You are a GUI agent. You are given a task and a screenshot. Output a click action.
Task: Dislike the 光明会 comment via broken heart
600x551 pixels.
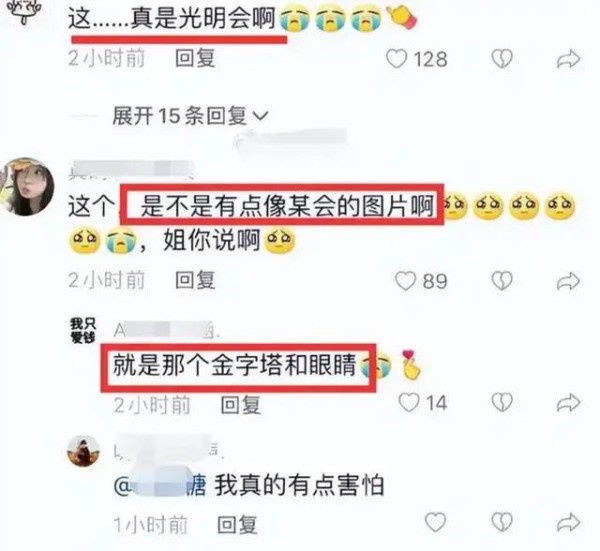point(501,59)
